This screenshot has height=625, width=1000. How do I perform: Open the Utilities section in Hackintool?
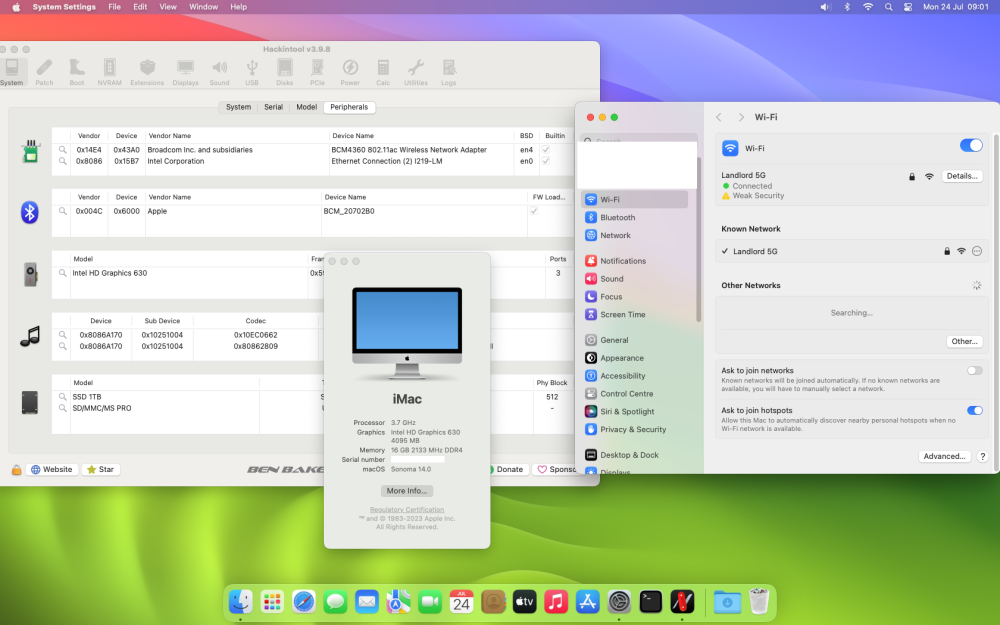[416, 72]
